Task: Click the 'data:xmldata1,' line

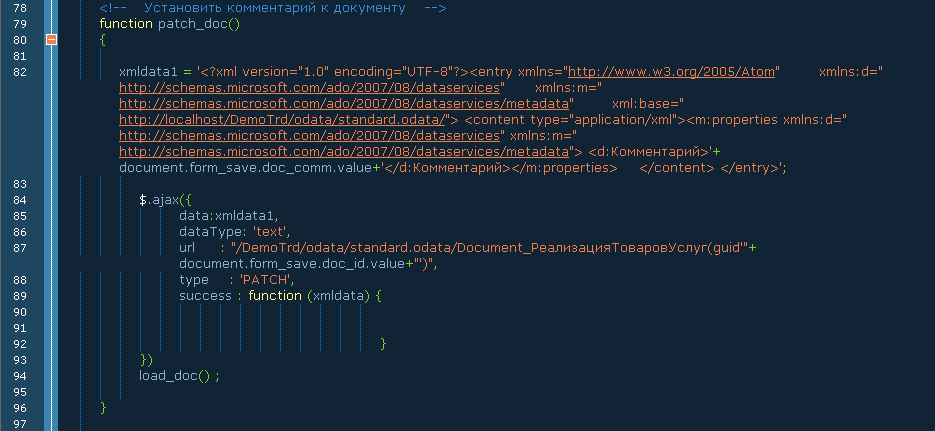Action: [228, 216]
